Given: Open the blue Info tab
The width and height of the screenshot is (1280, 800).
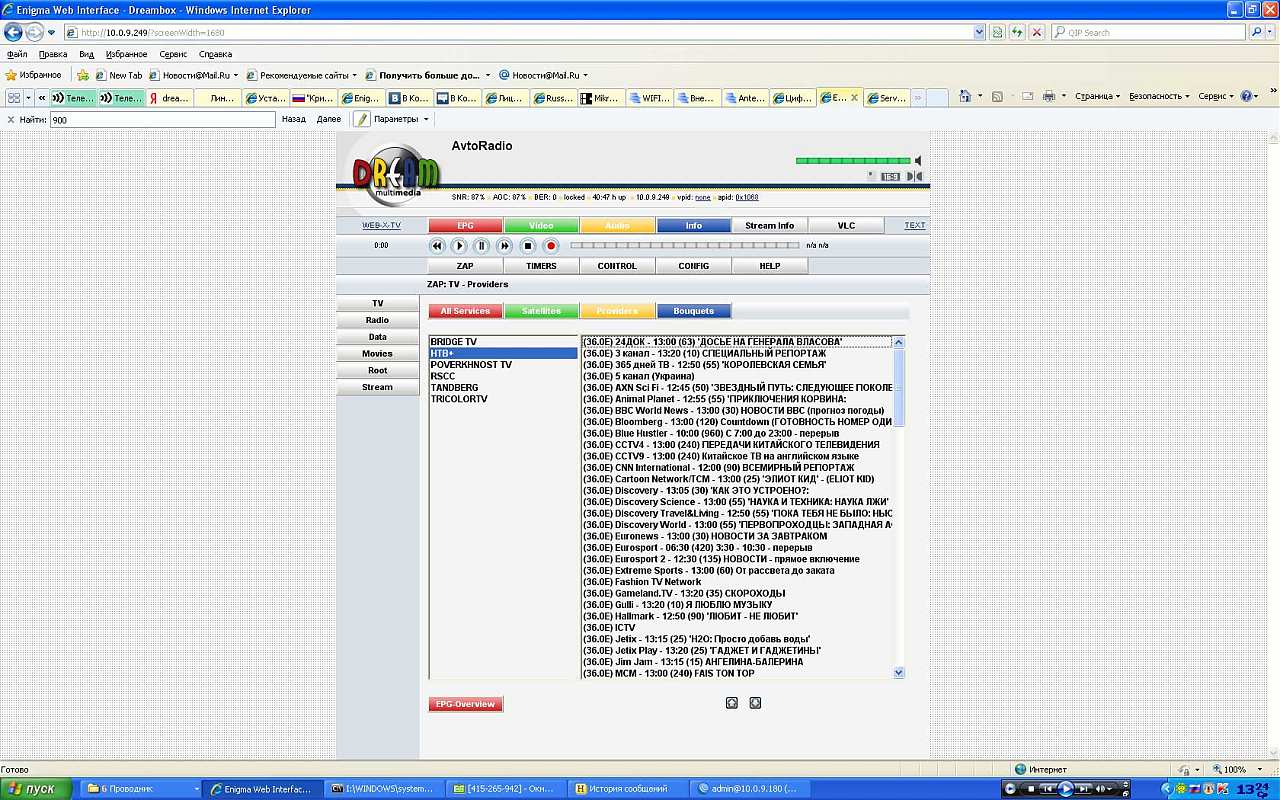Looking at the screenshot, I should pos(693,225).
